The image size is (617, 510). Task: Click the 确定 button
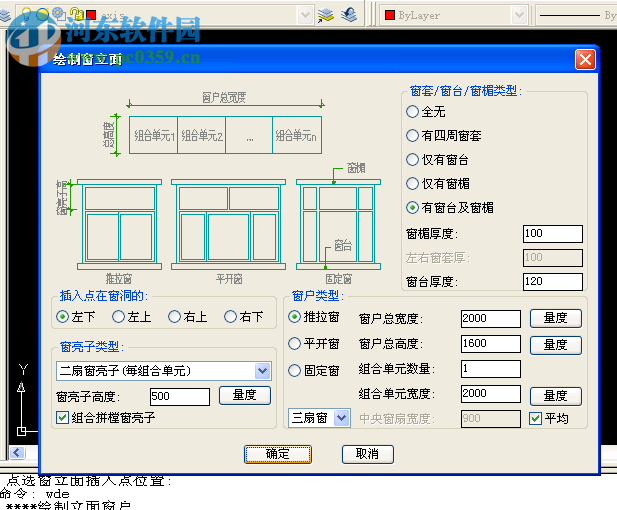(278, 454)
